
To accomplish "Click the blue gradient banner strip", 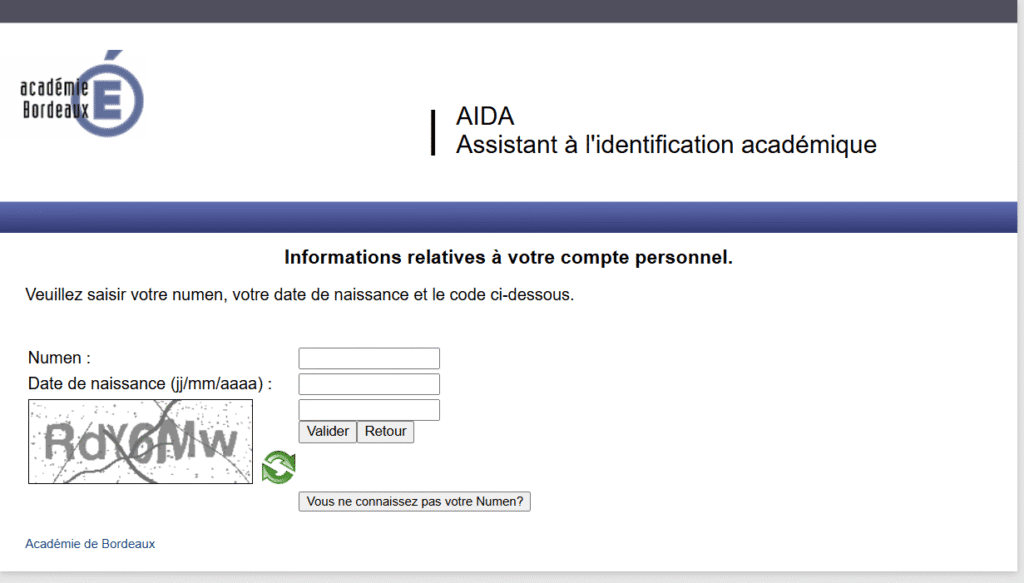I will click(x=508, y=217).
